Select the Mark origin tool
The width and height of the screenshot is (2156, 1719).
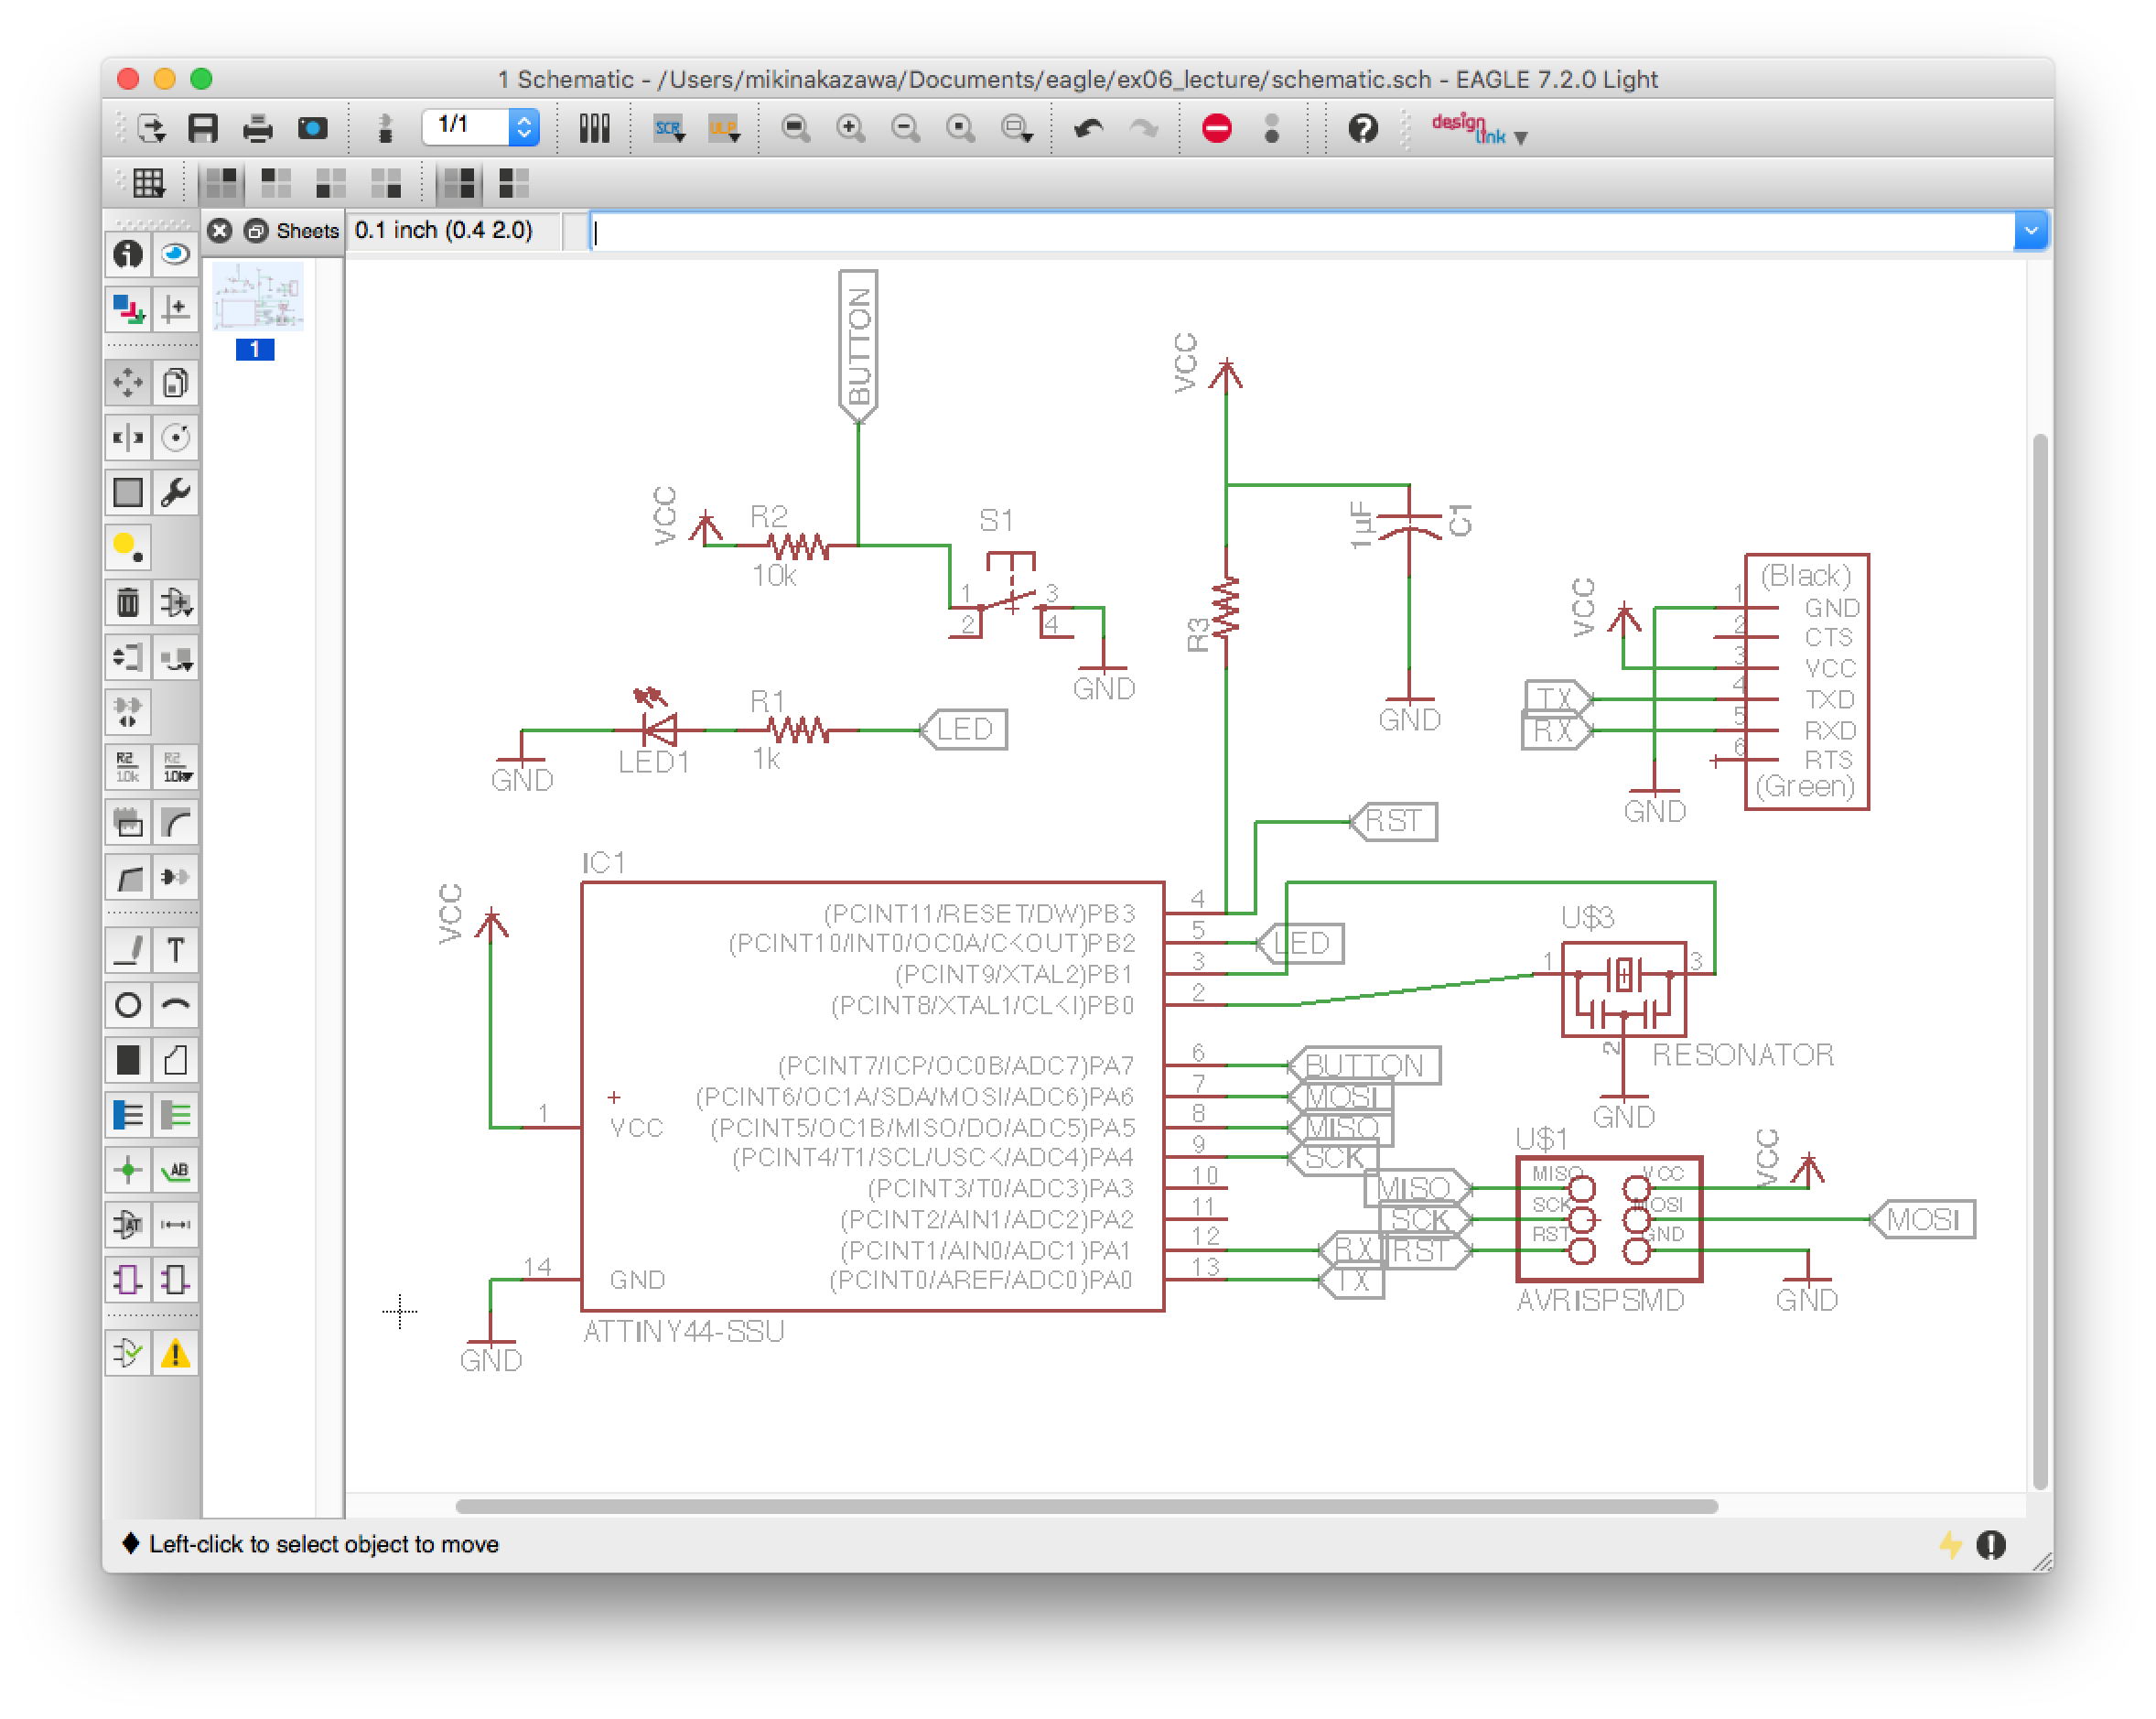176,309
